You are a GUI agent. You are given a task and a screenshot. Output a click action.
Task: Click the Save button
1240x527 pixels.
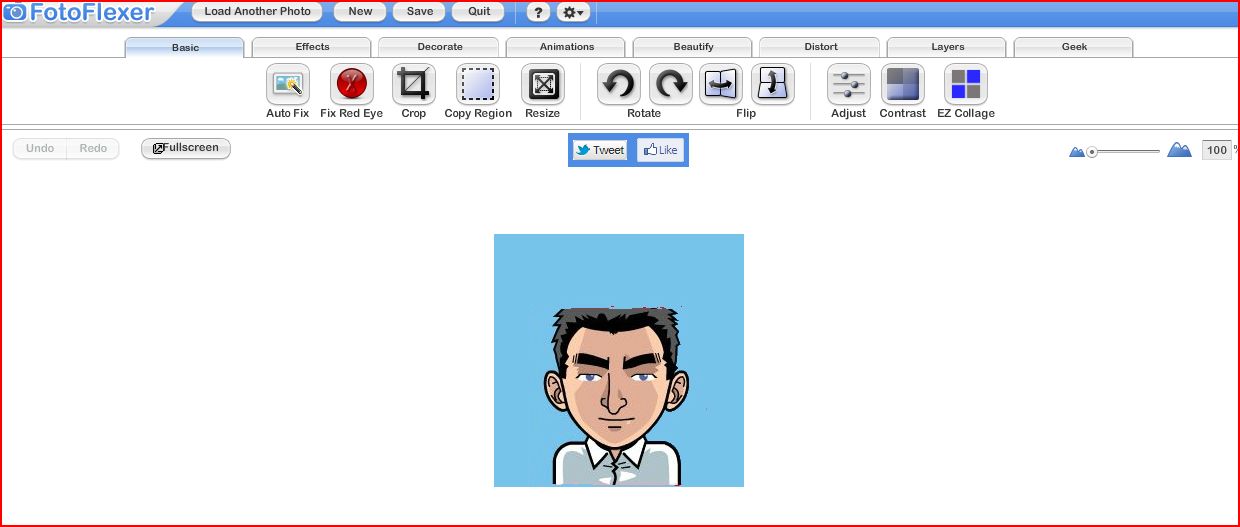(x=420, y=12)
